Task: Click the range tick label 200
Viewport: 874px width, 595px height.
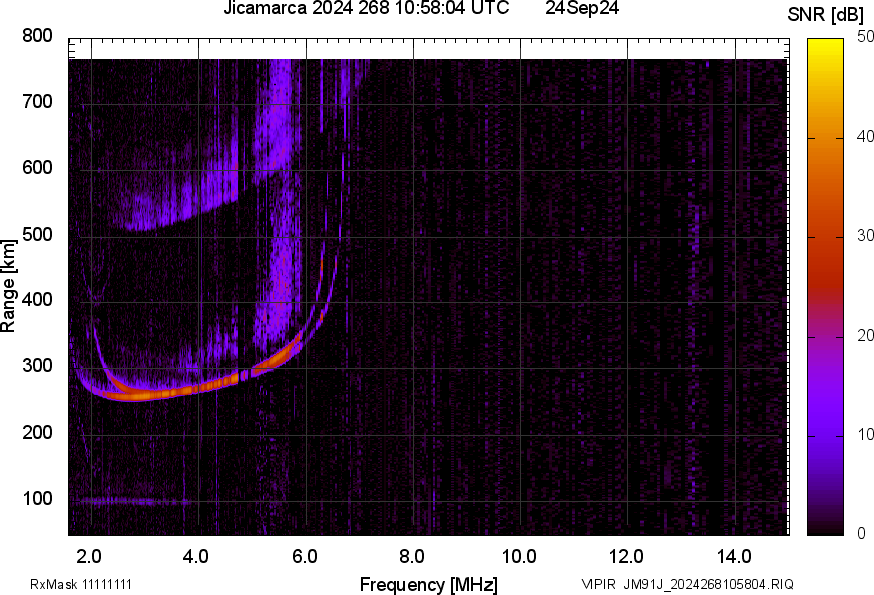Action: click(x=37, y=433)
